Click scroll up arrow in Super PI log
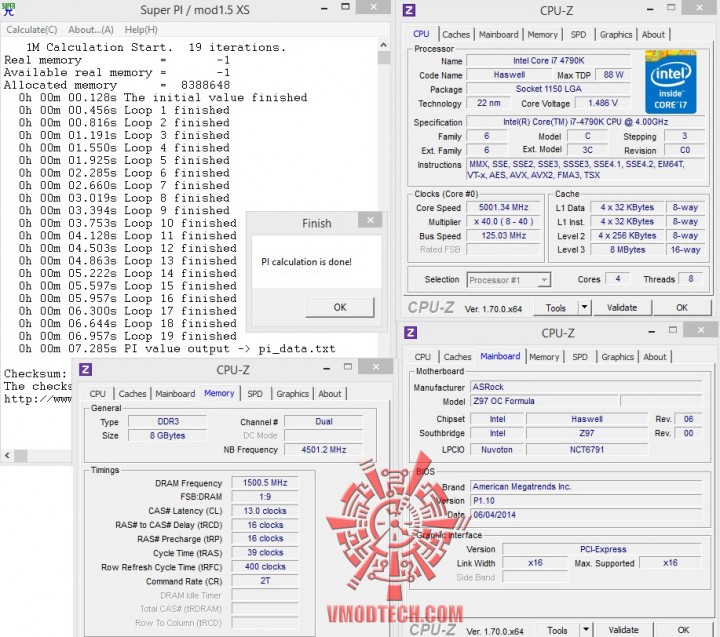 pos(383,45)
